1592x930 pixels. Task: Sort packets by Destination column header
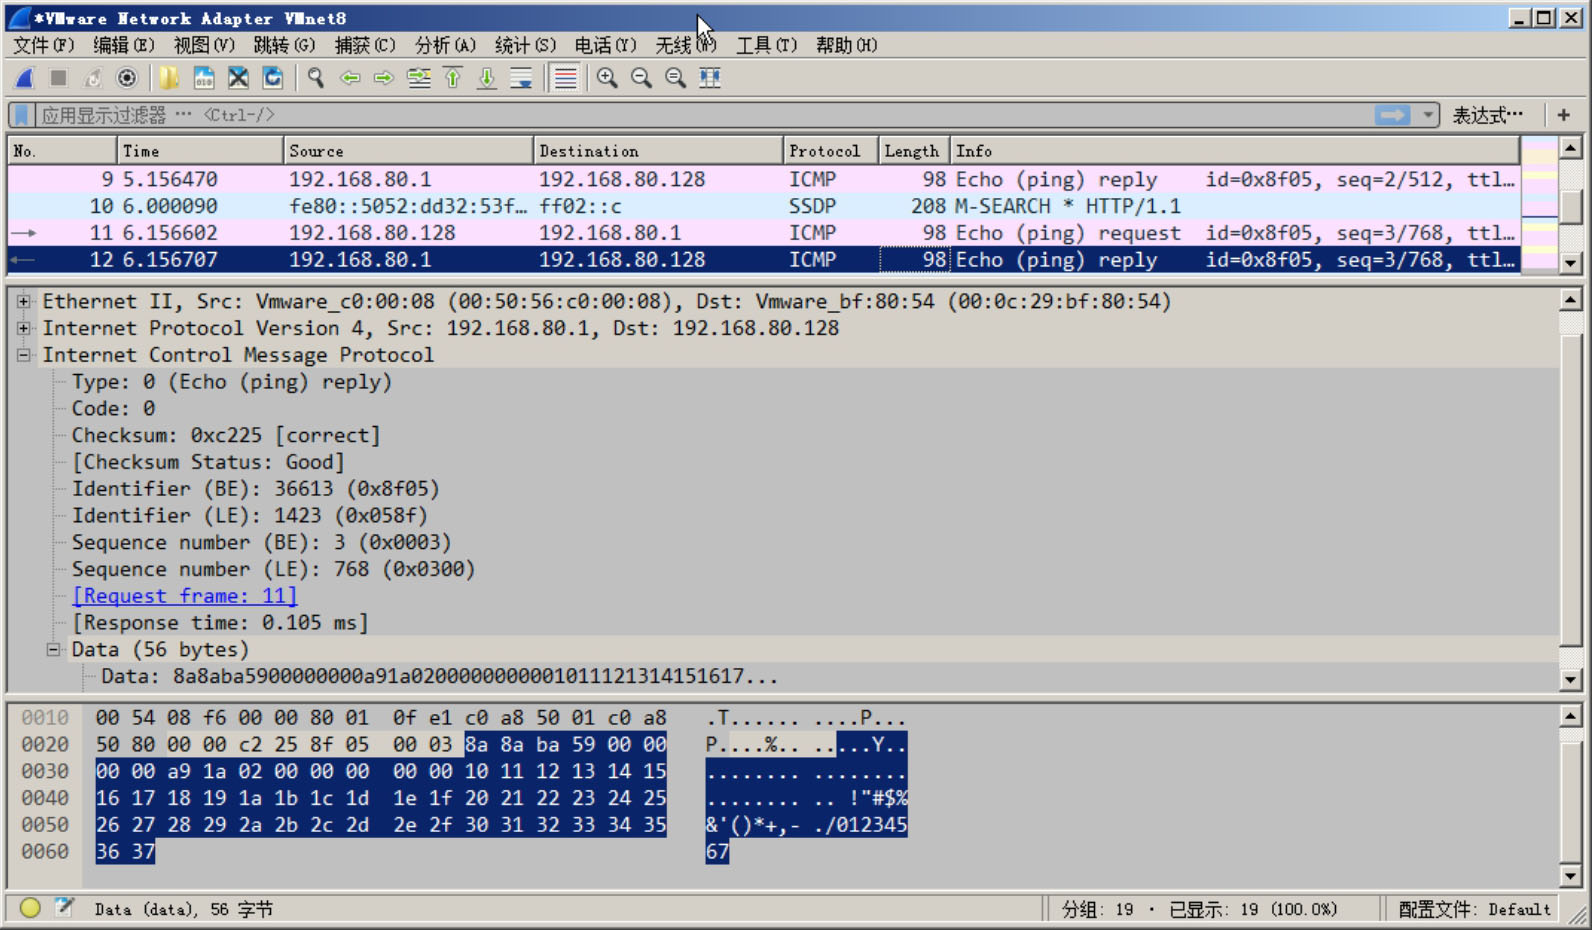click(658, 151)
